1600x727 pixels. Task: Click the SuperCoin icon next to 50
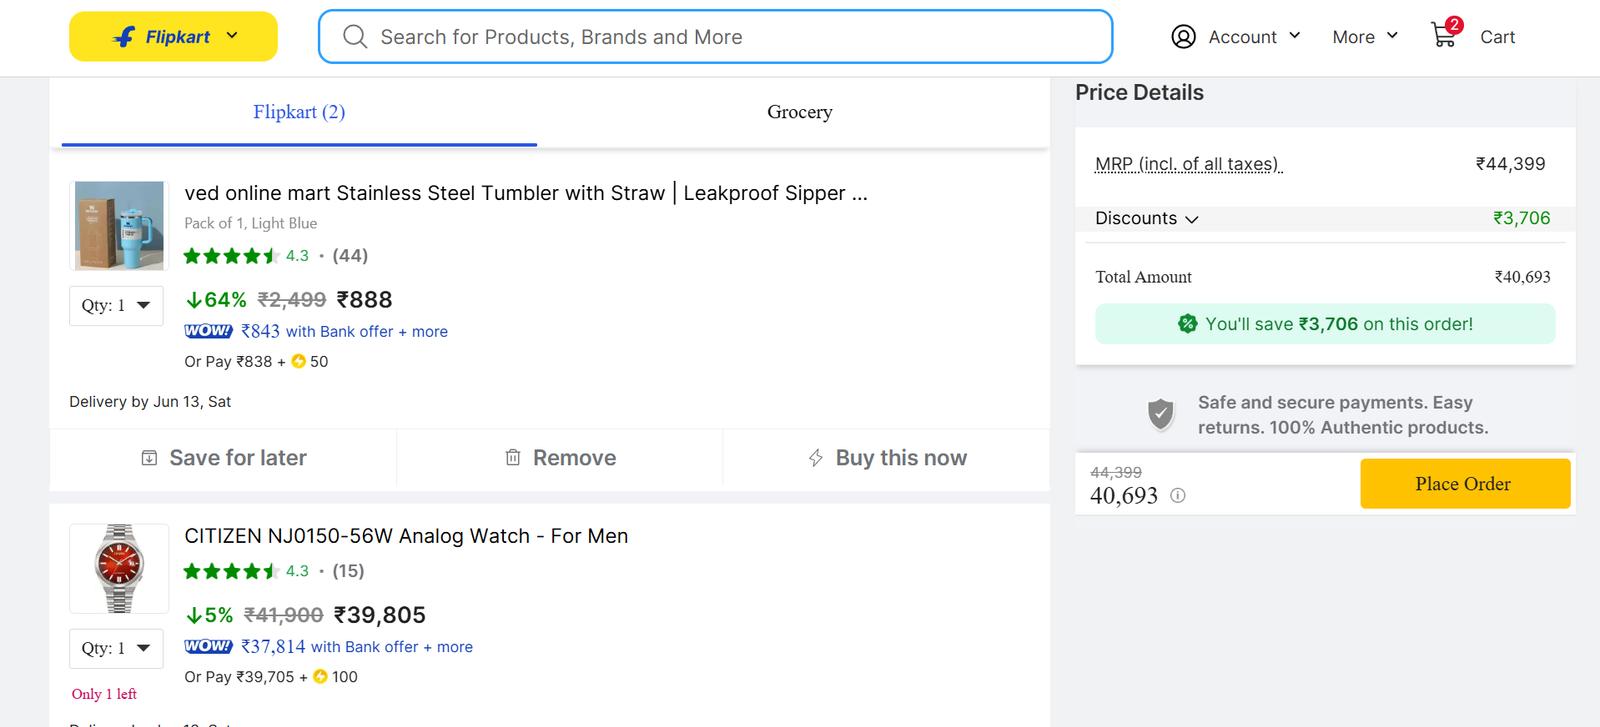tap(298, 362)
